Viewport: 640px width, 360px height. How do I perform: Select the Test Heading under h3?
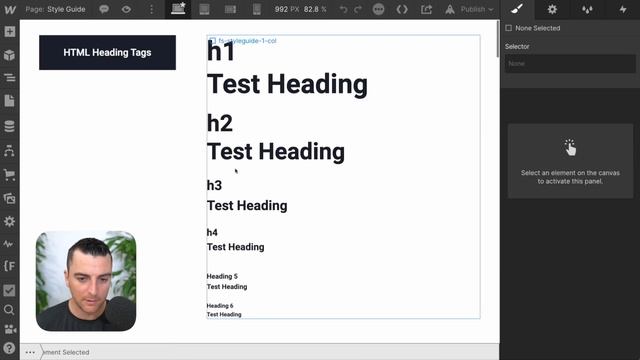[247, 206]
